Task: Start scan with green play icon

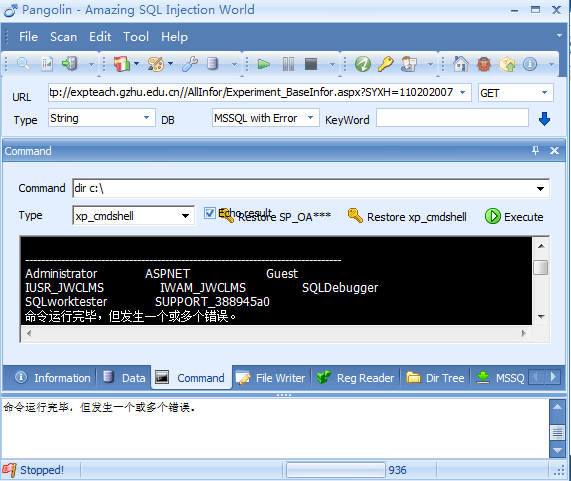Action: coord(264,64)
